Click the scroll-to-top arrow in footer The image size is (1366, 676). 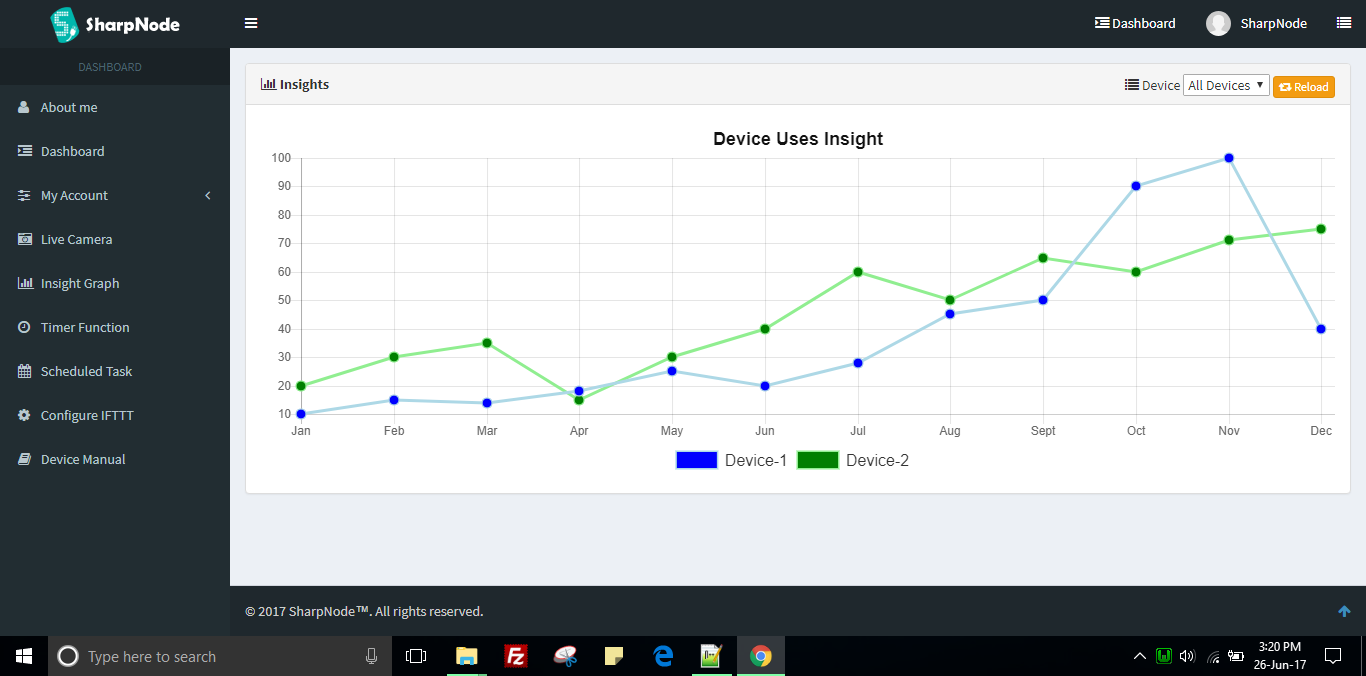click(1344, 611)
